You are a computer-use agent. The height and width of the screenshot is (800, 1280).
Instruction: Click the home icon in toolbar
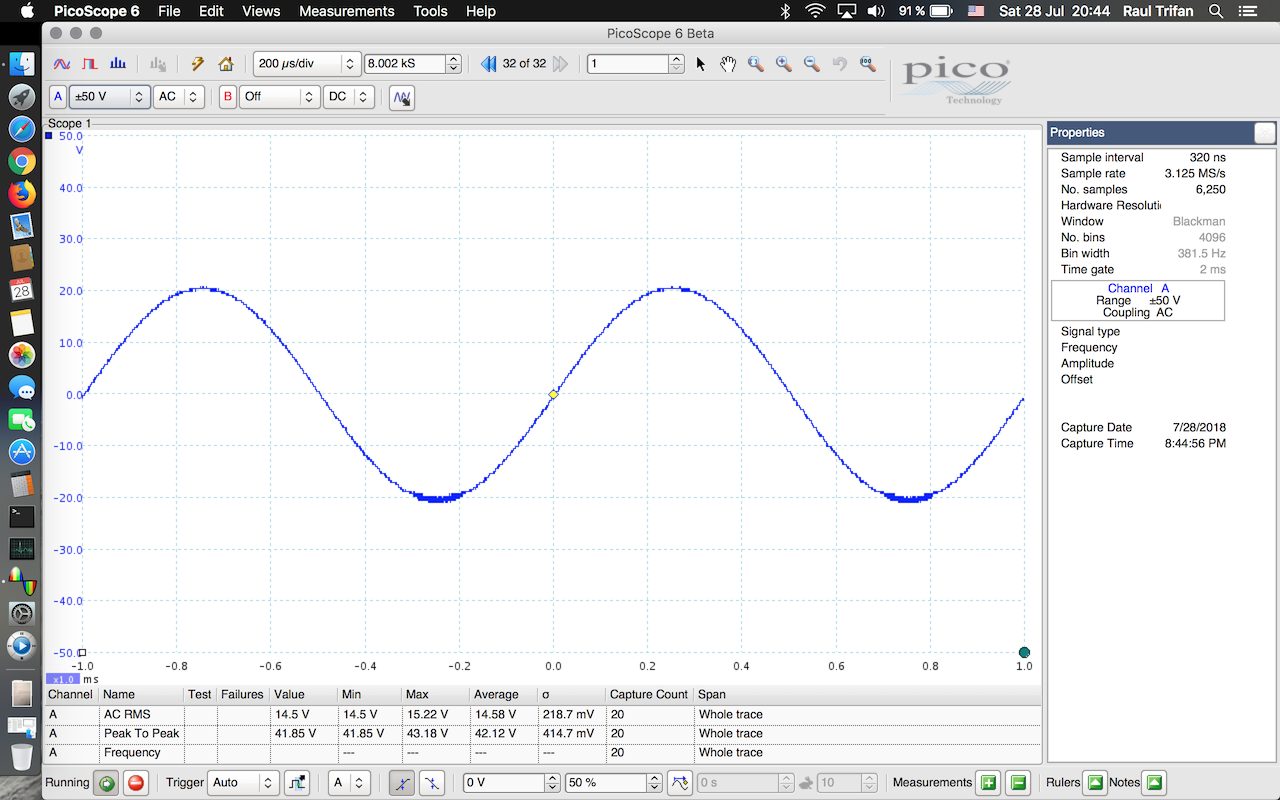pos(226,64)
